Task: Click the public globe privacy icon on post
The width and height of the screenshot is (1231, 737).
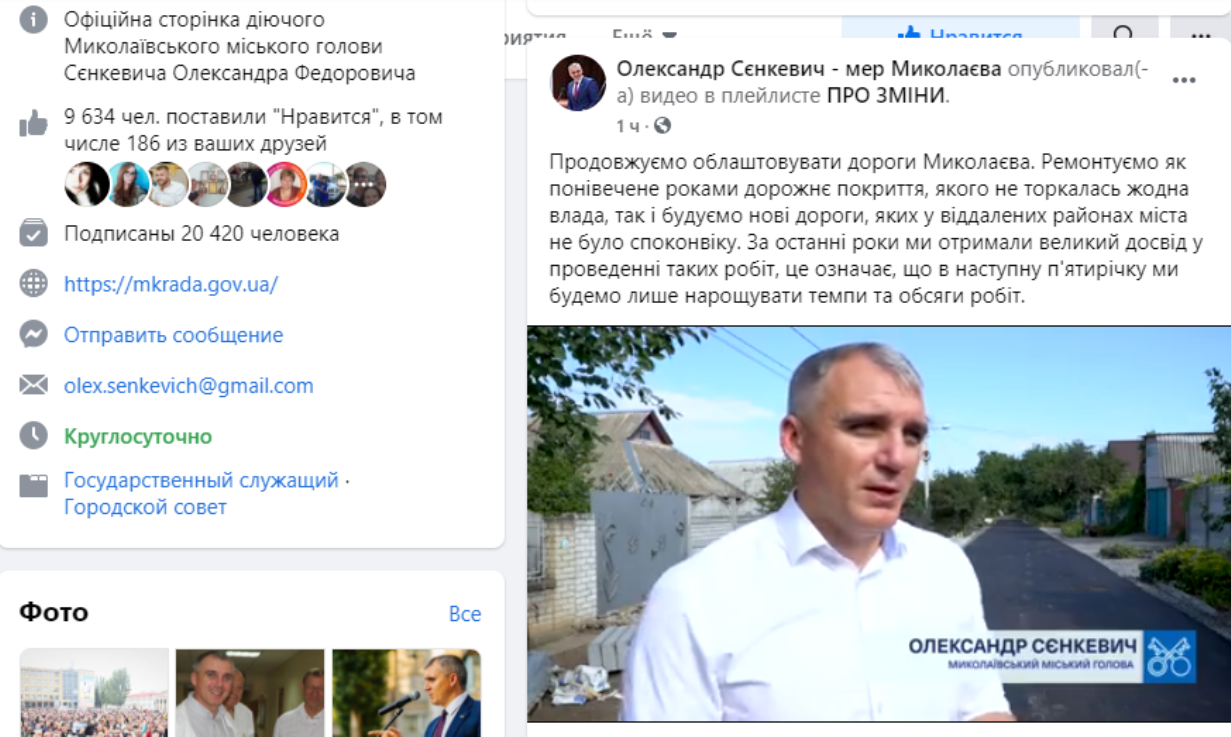Action: click(662, 126)
